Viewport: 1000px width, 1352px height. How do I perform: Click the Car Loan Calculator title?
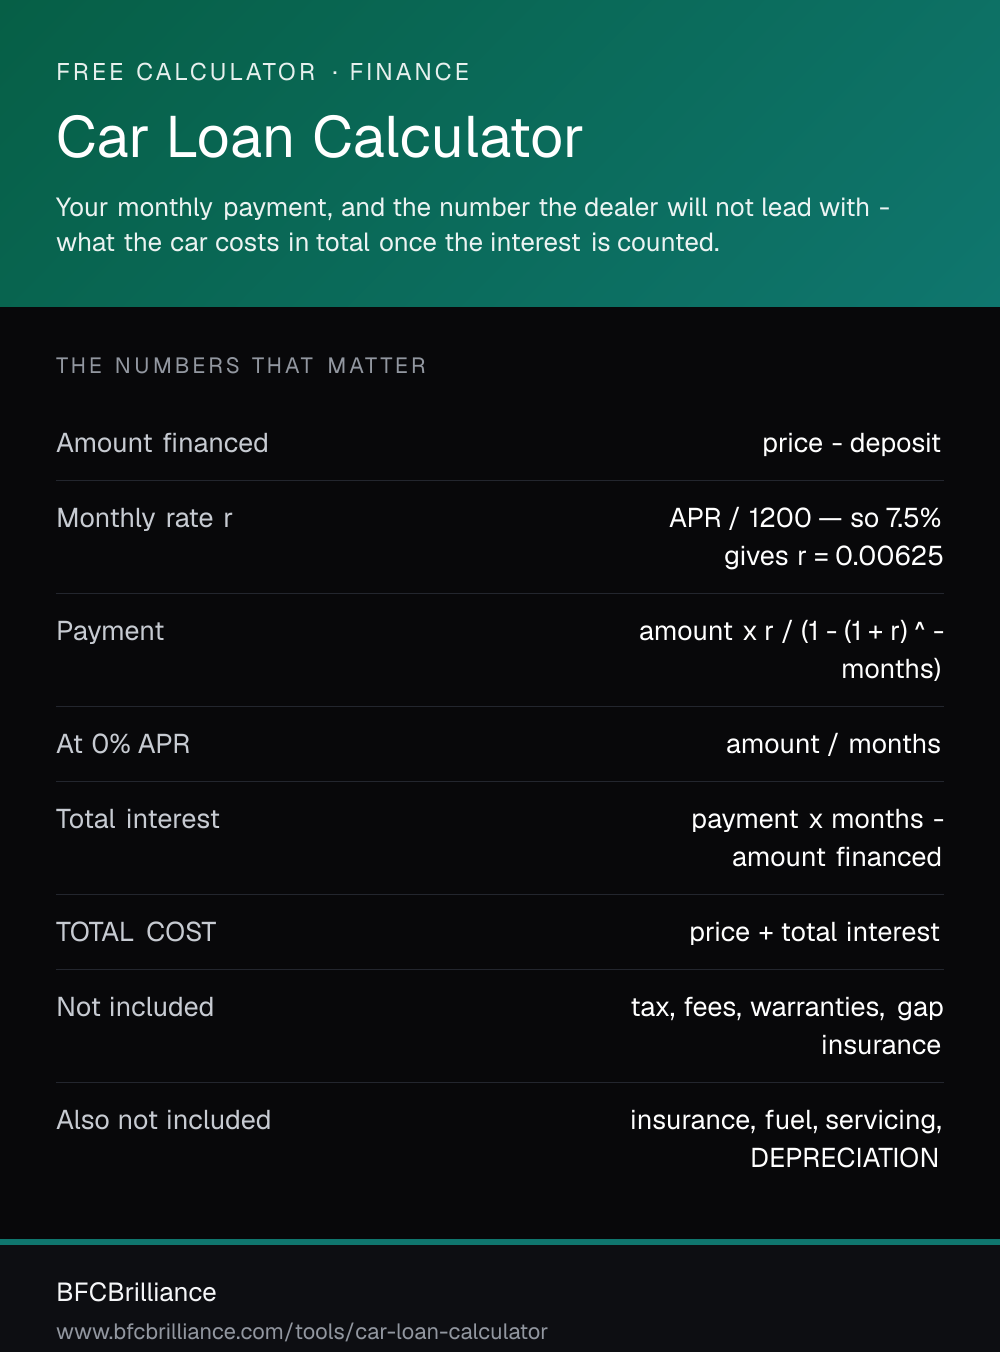pos(319,137)
